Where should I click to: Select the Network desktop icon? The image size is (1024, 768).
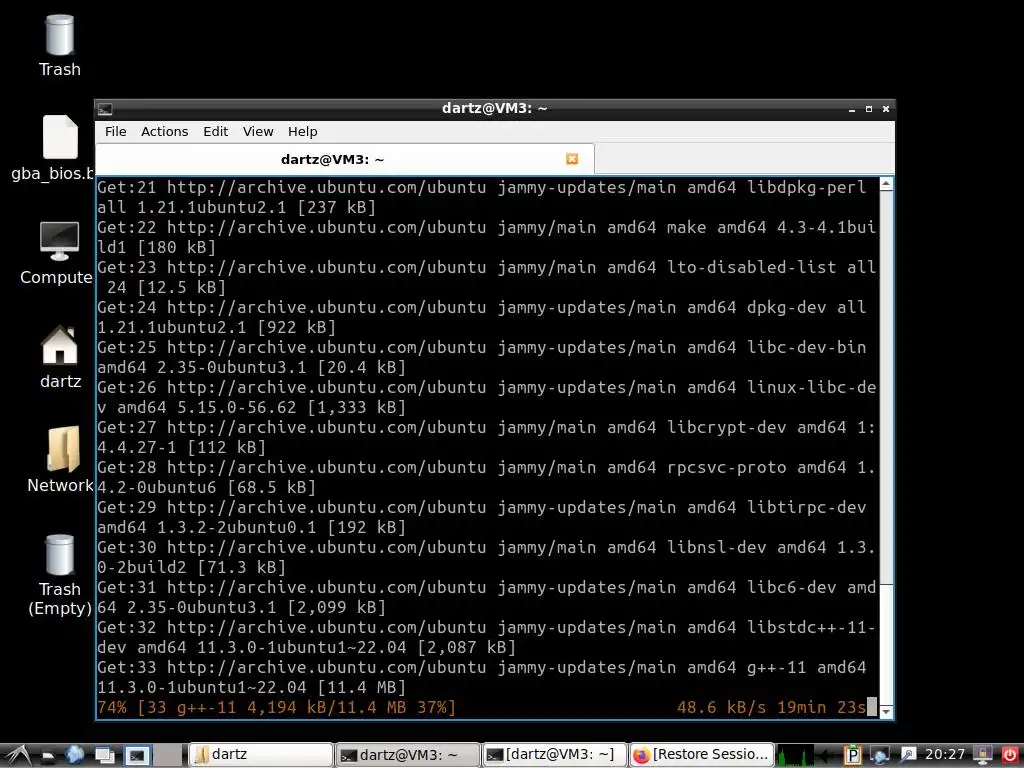point(61,460)
